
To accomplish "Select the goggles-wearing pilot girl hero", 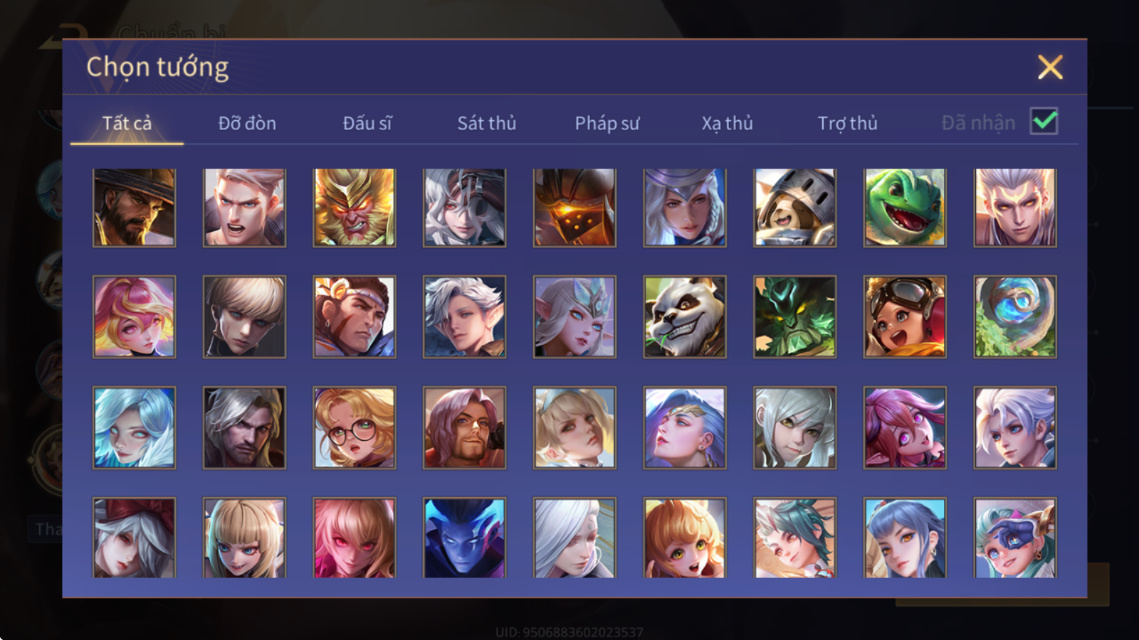I will 904,317.
